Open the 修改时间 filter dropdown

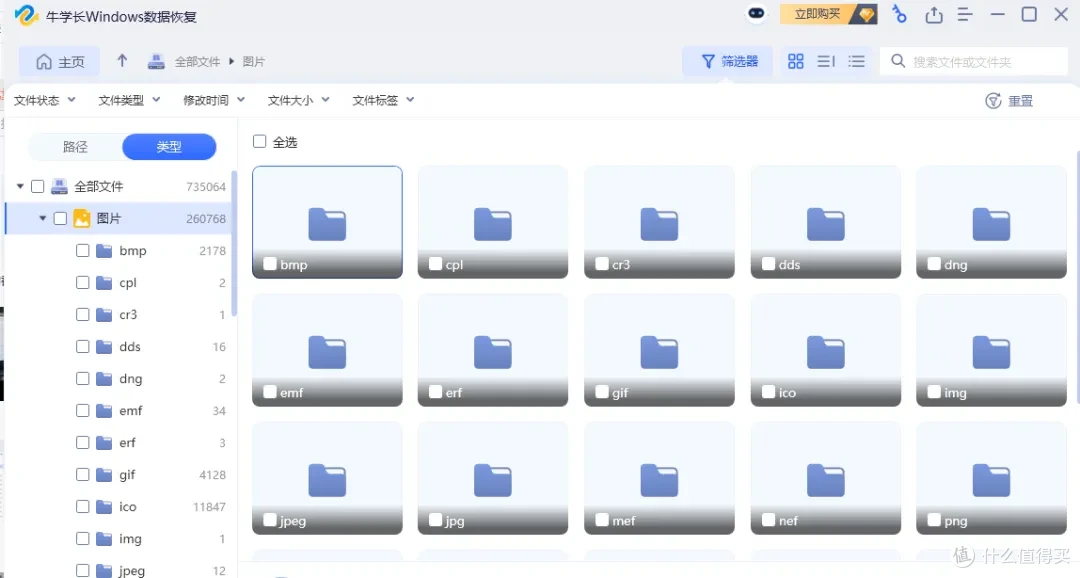tap(214, 100)
